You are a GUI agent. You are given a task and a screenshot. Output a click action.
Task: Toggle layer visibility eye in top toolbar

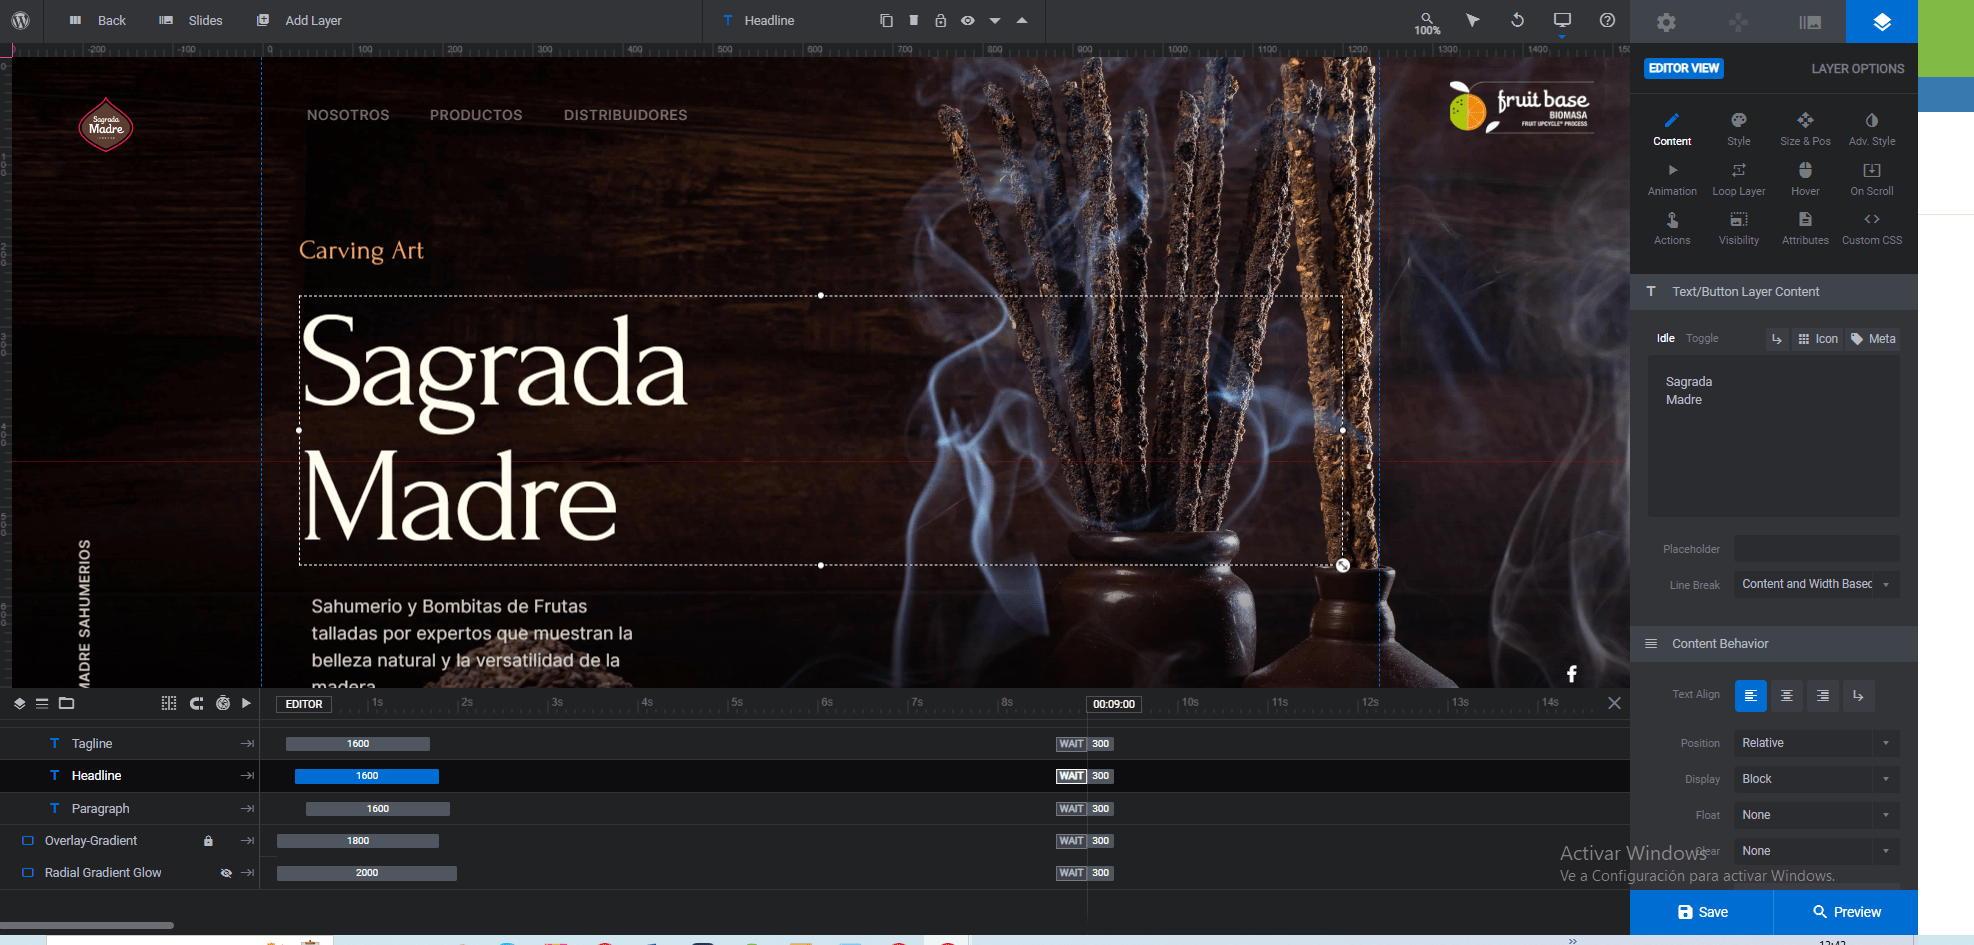pos(967,20)
